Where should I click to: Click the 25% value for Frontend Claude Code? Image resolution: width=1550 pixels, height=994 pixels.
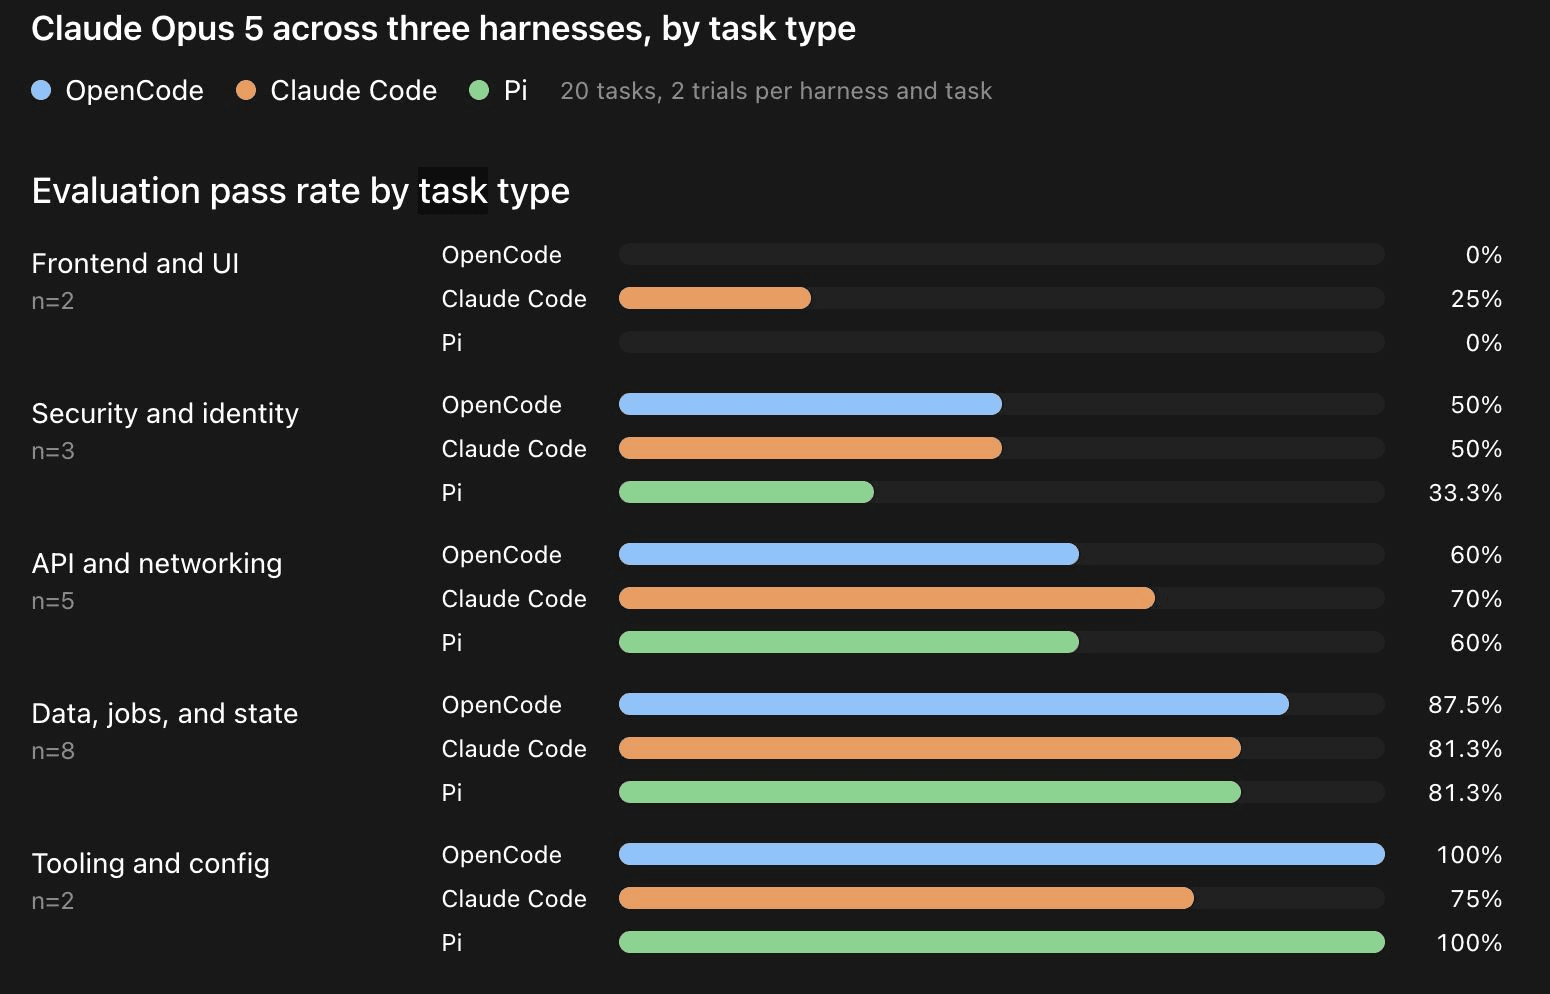1476,299
